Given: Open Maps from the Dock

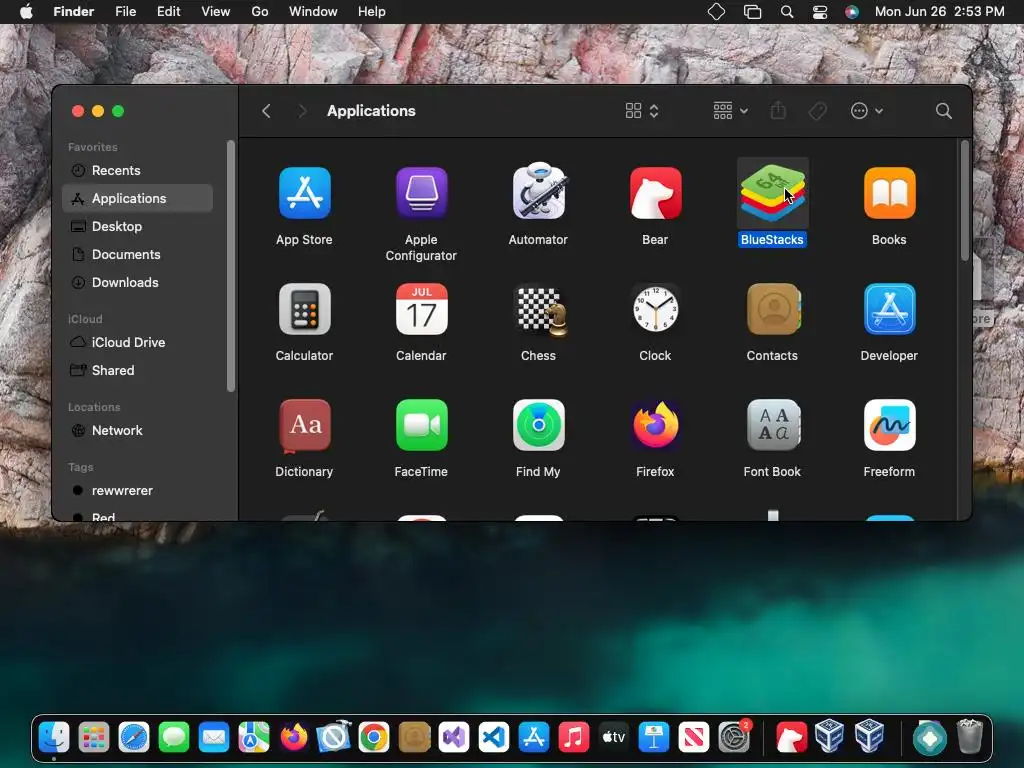Looking at the screenshot, I should (253, 738).
